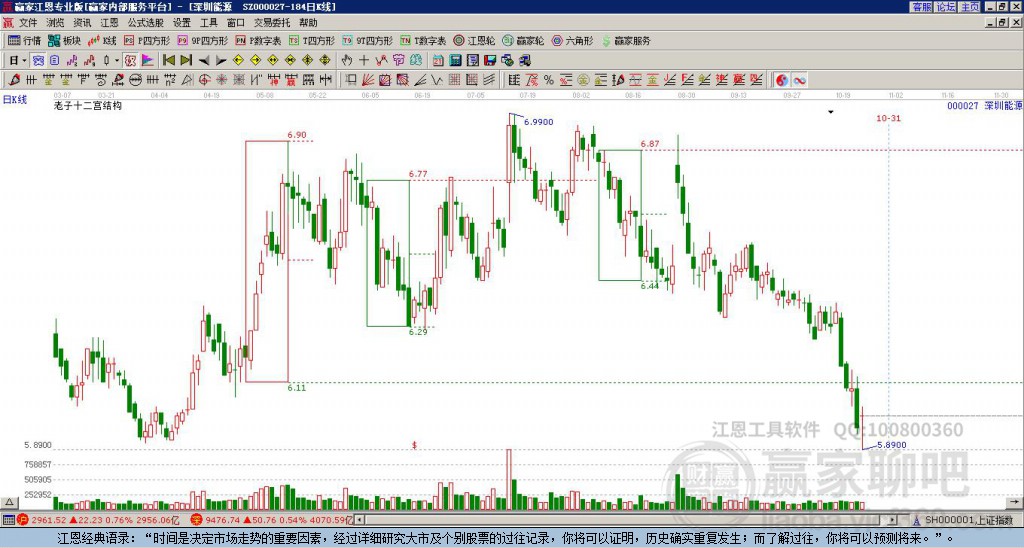Image resolution: width=1024 pixels, height=548 pixels.
Task: Click the black right-pointing arrow icon
Action: 221,60
